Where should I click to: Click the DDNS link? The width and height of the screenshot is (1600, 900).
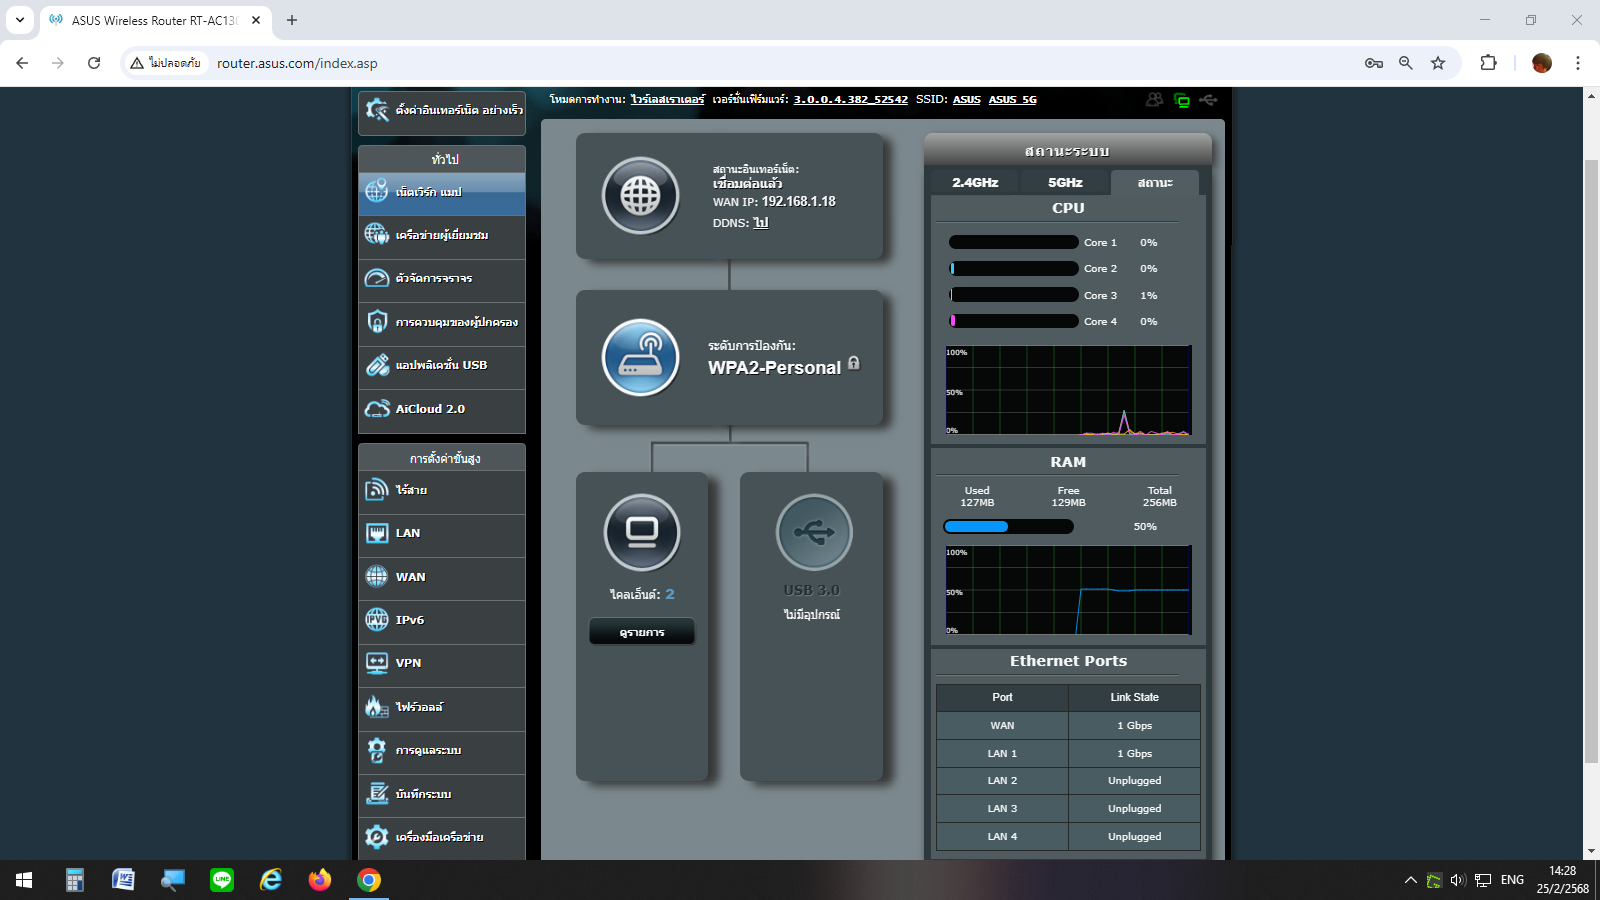click(761, 223)
